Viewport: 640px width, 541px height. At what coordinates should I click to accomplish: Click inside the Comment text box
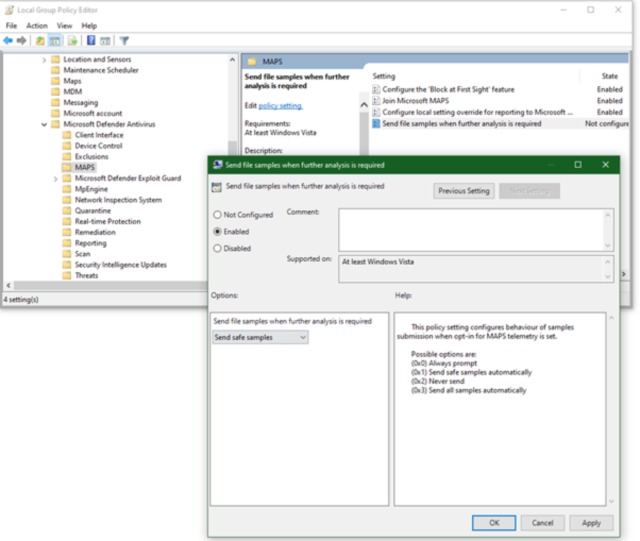(x=472, y=229)
